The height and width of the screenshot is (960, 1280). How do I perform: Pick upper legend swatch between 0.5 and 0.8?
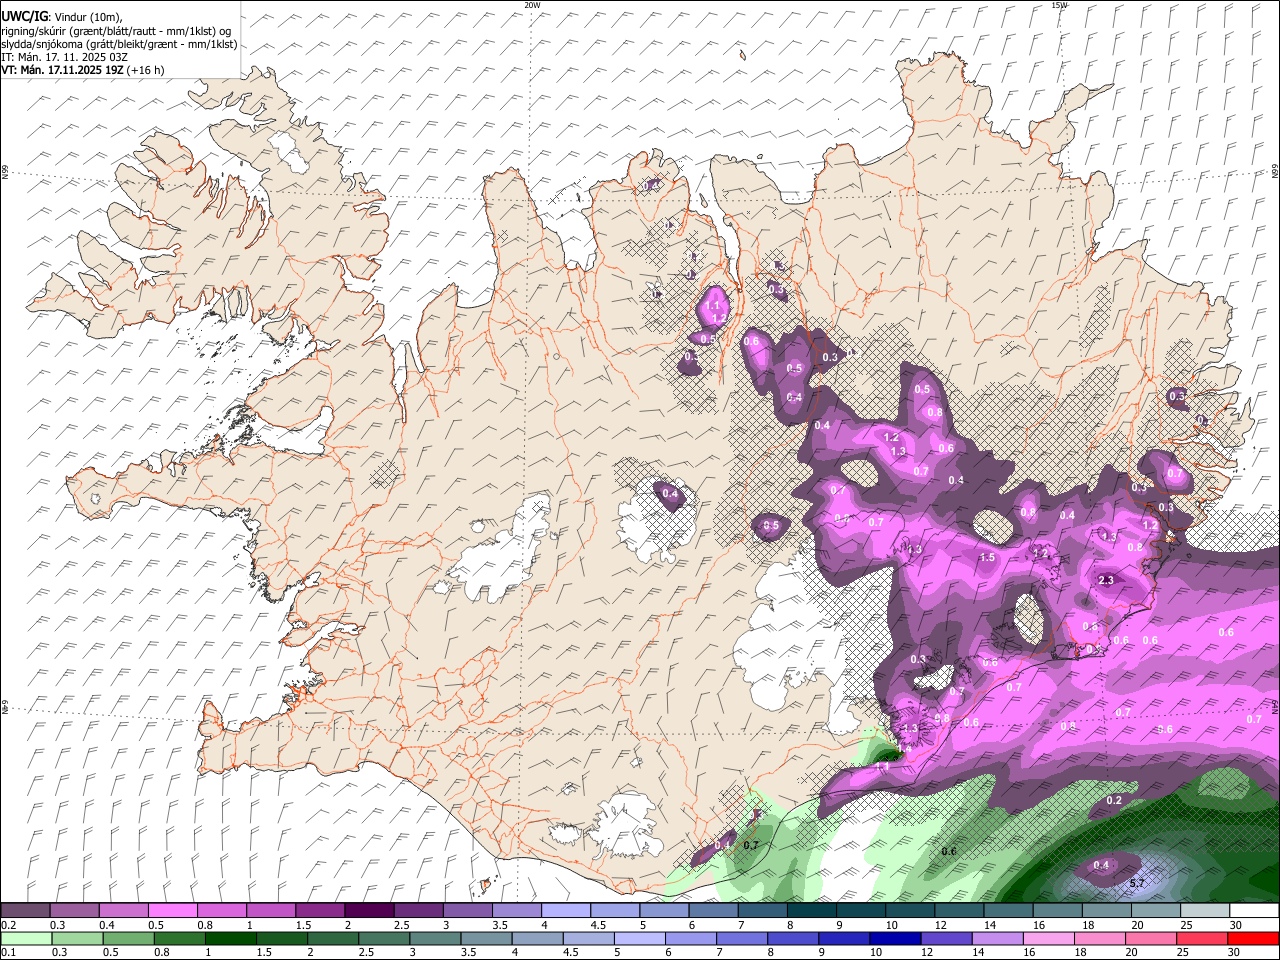[172, 910]
